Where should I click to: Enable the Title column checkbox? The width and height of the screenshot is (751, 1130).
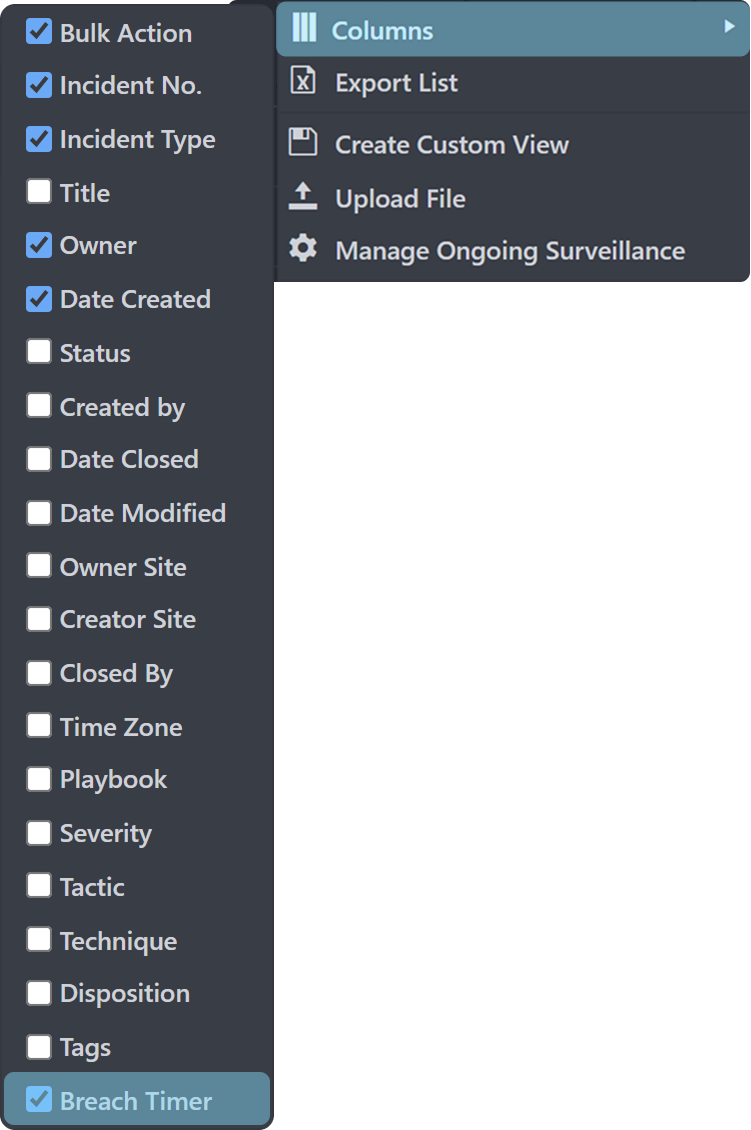click(x=39, y=192)
